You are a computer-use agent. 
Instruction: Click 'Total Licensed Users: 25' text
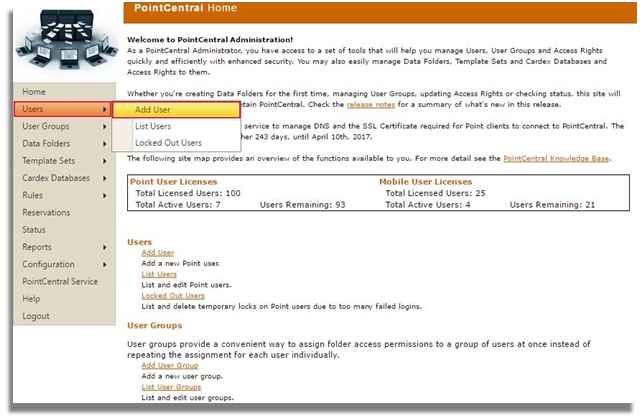[x=435, y=193]
